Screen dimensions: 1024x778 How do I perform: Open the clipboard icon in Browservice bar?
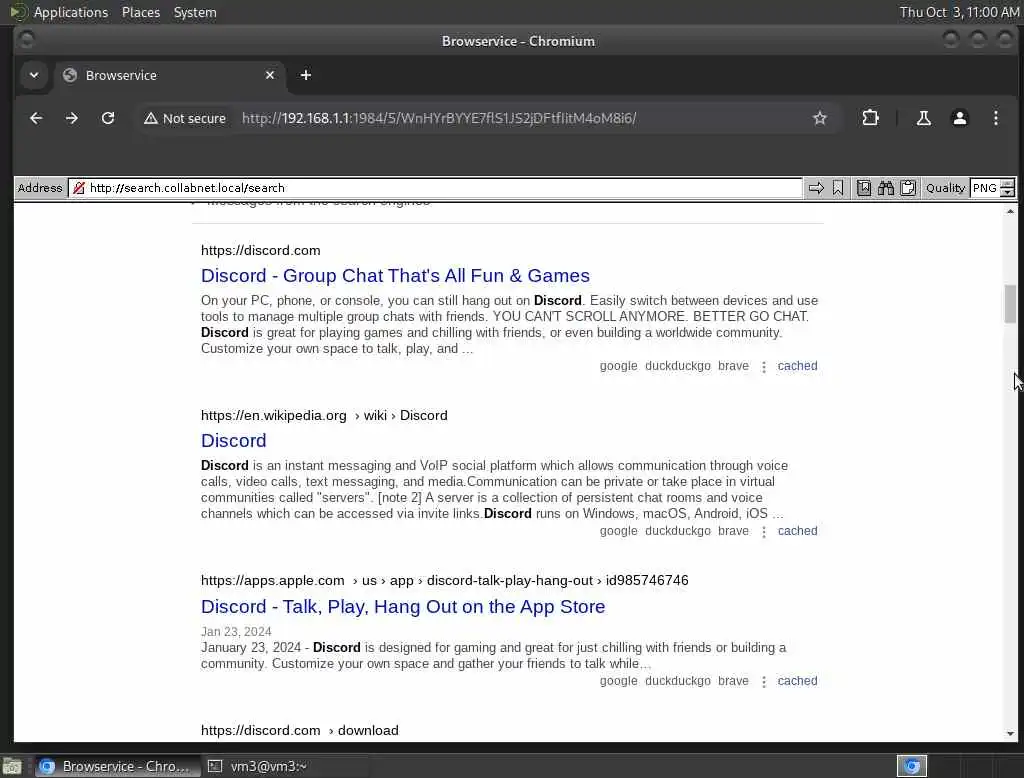[x=908, y=188]
